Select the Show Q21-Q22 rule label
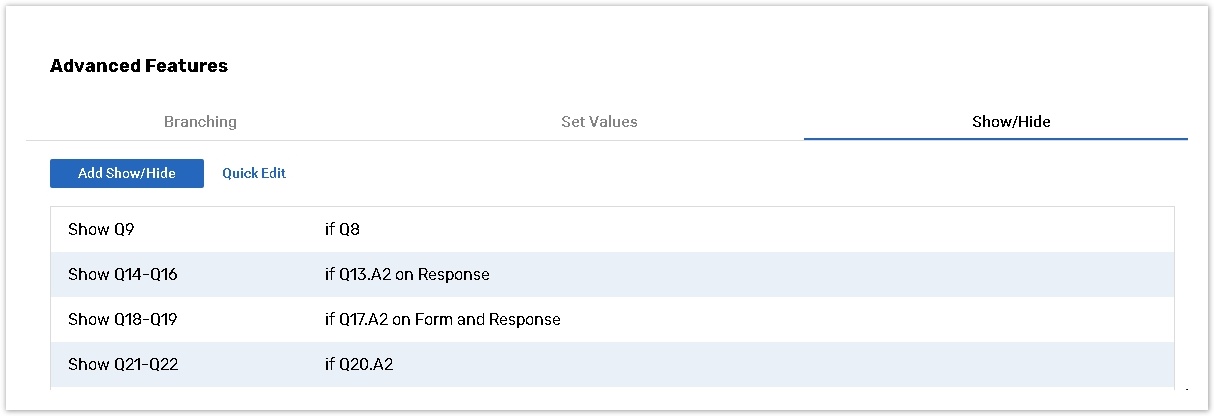Image resolution: width=1214 pixels, height=416 pixels. (123, 364)
